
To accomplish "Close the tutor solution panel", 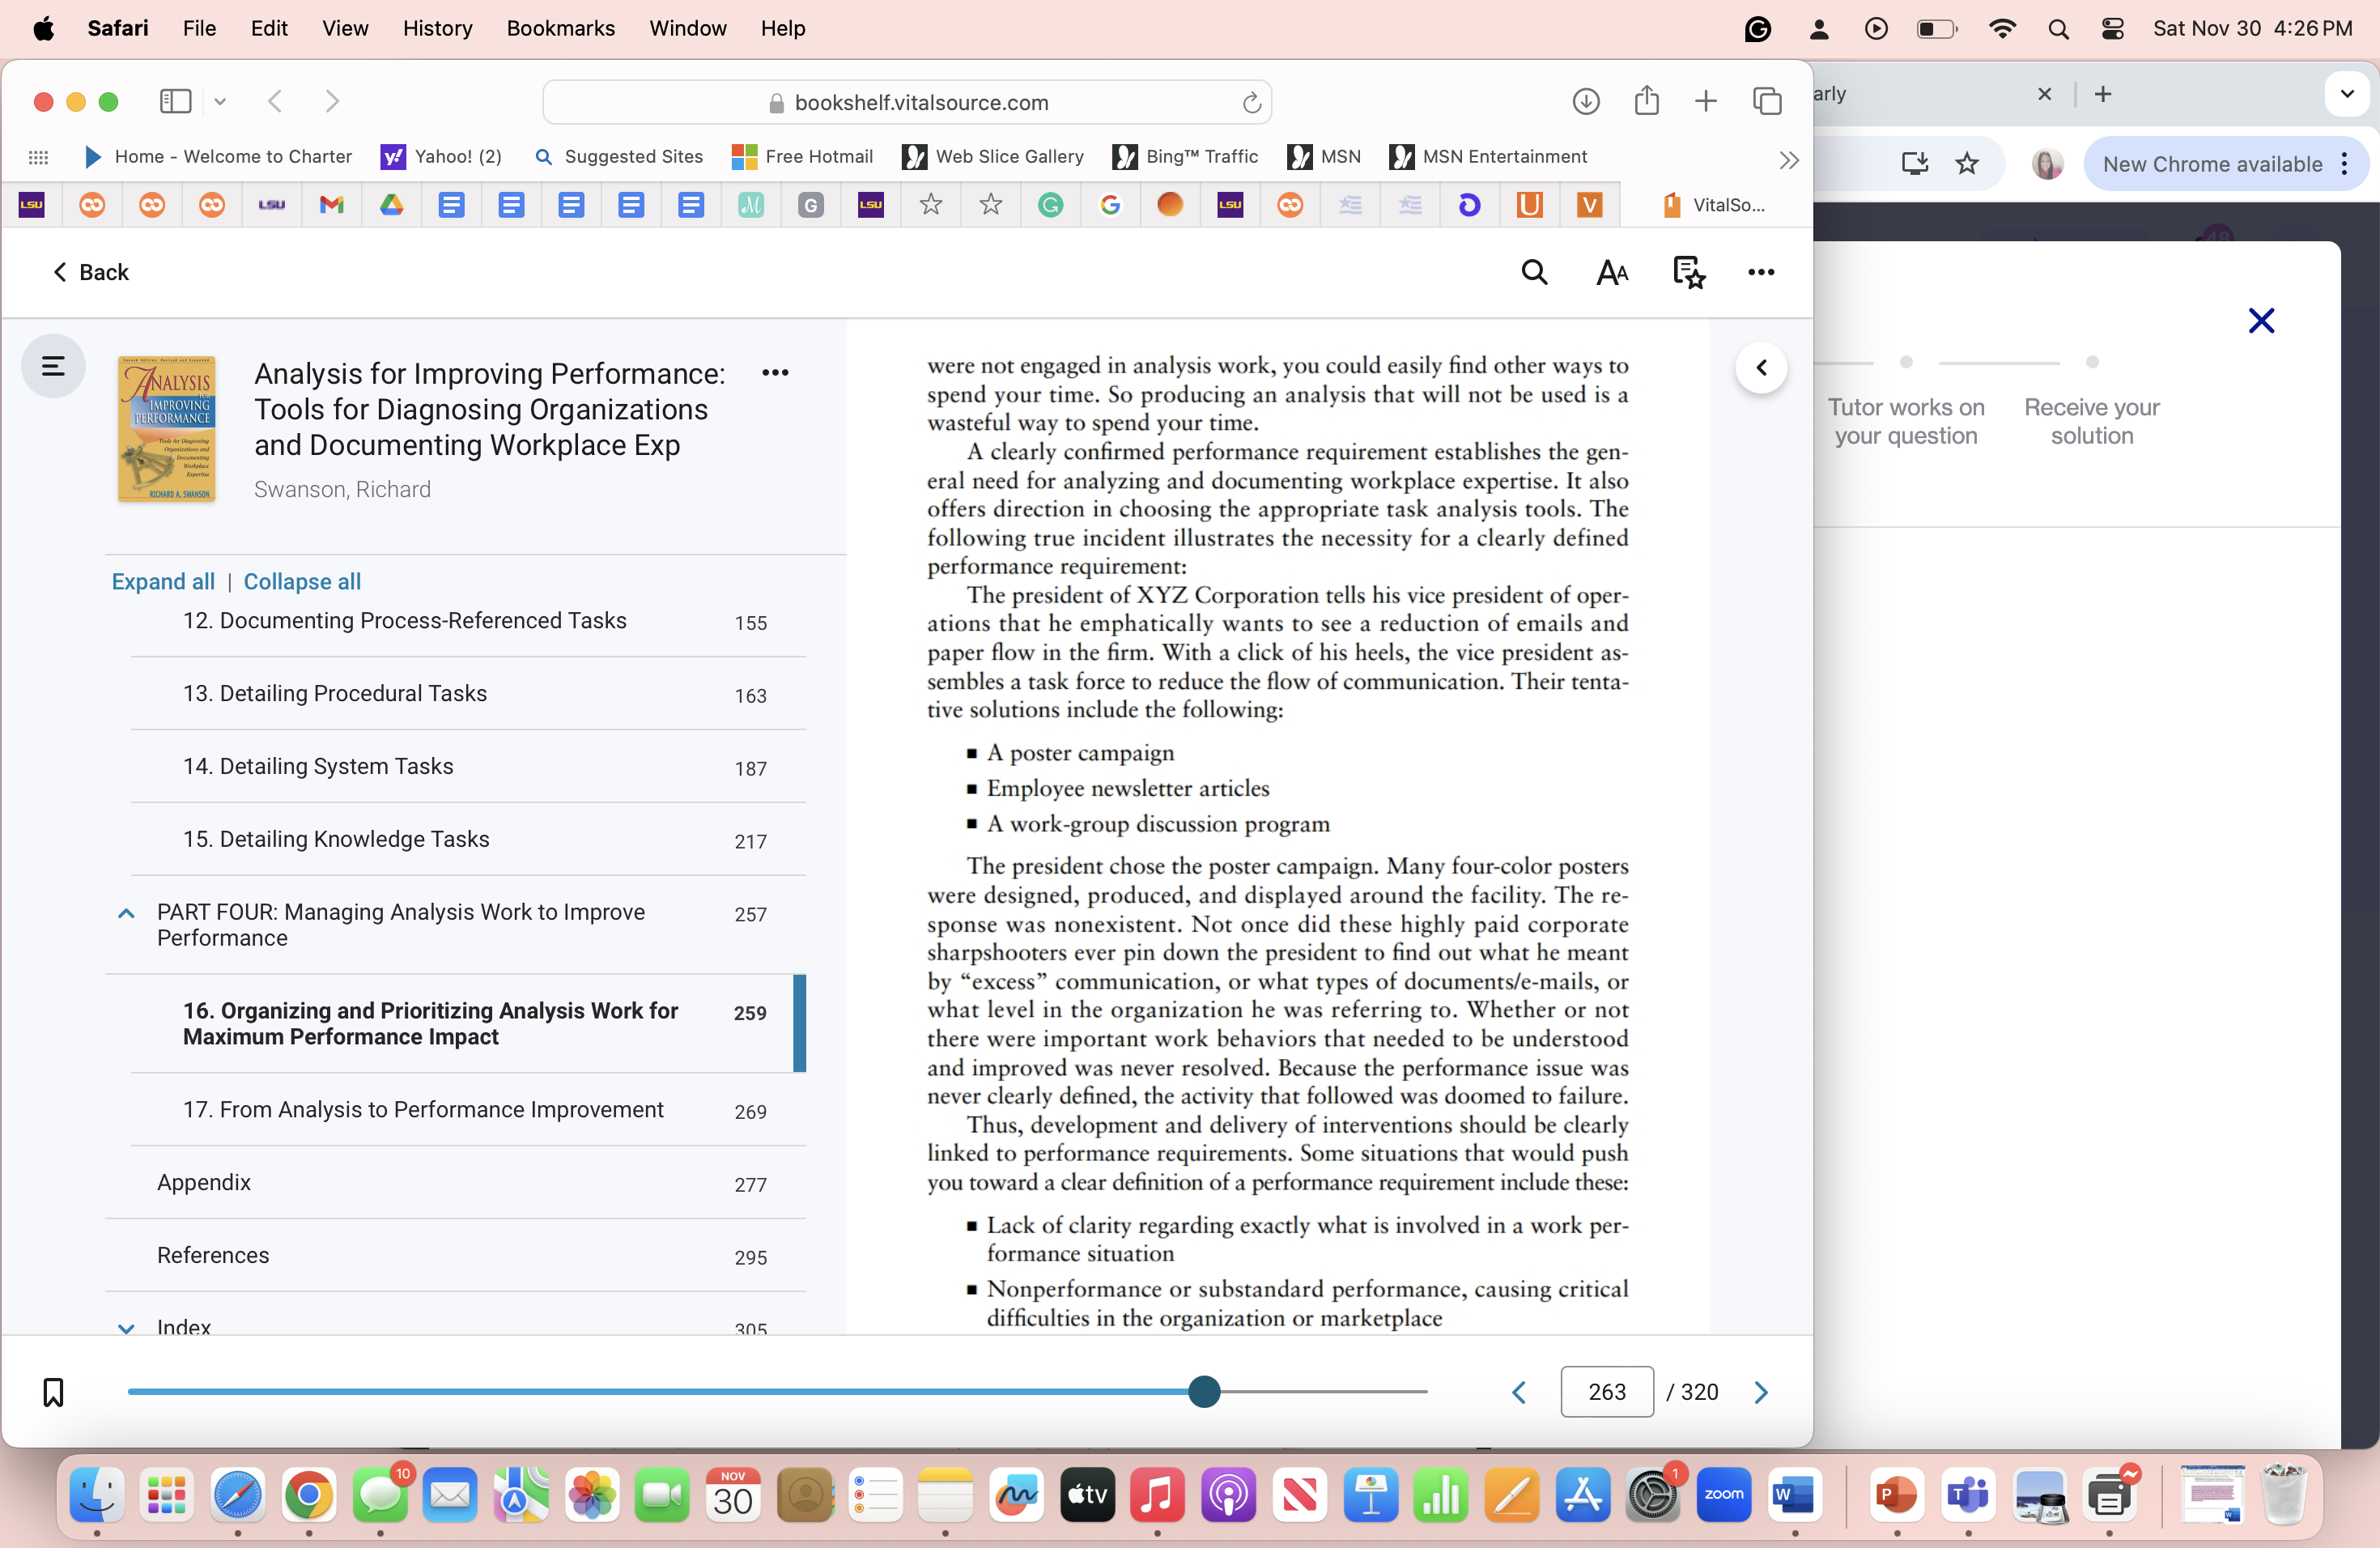I will pyautogui.click(x=2261, y=320).
